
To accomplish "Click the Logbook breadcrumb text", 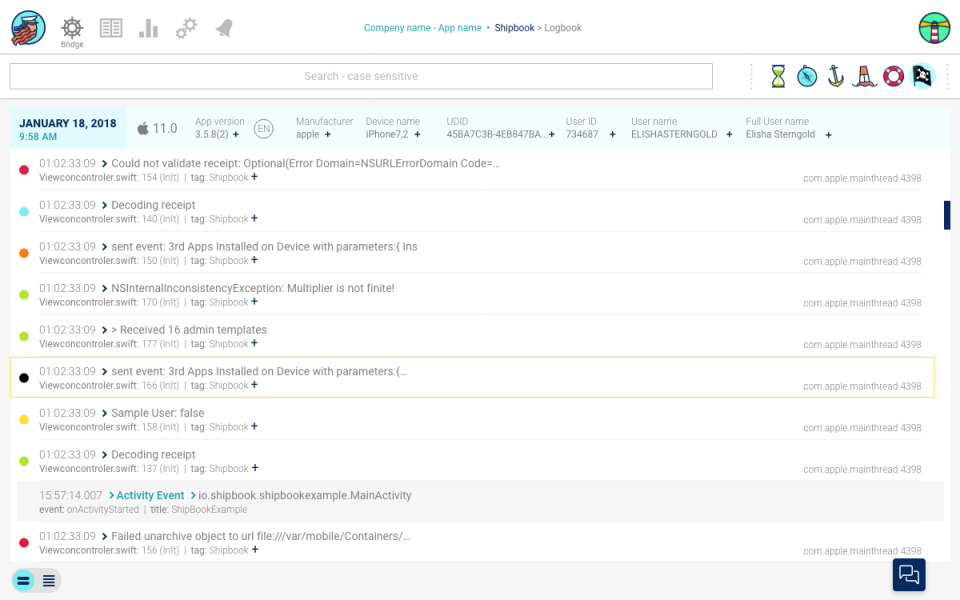I will point(563,28).
